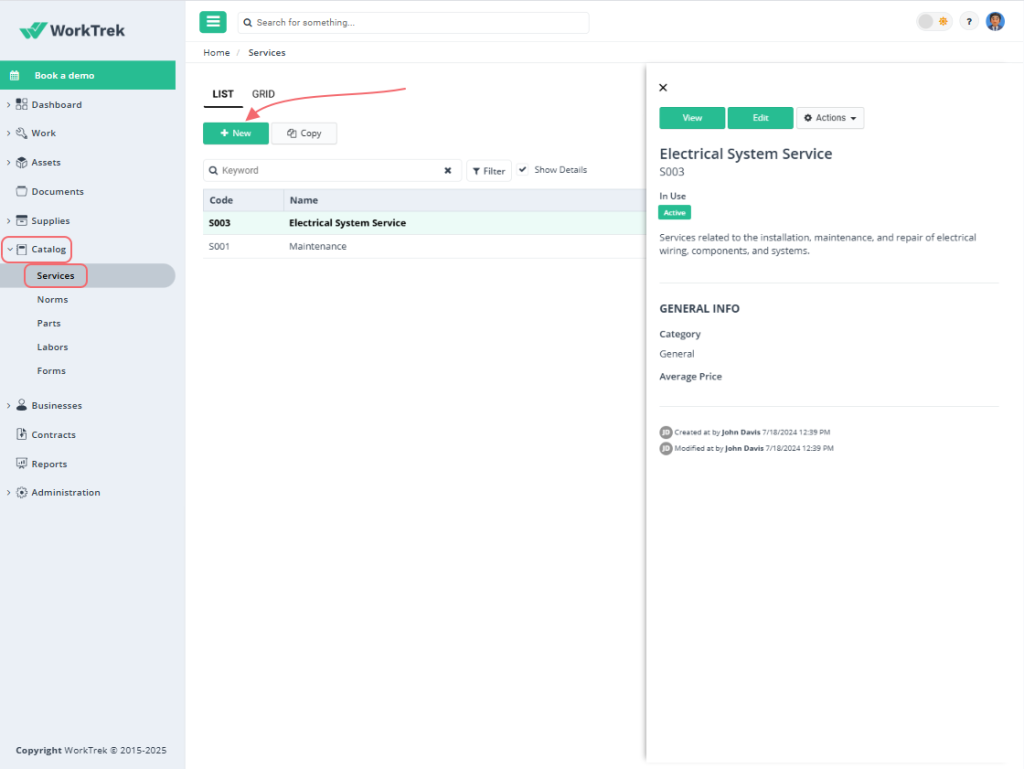Open the hamburger menu icon next to search
This screenshot has height=769, width=1024.
(212, 21)
